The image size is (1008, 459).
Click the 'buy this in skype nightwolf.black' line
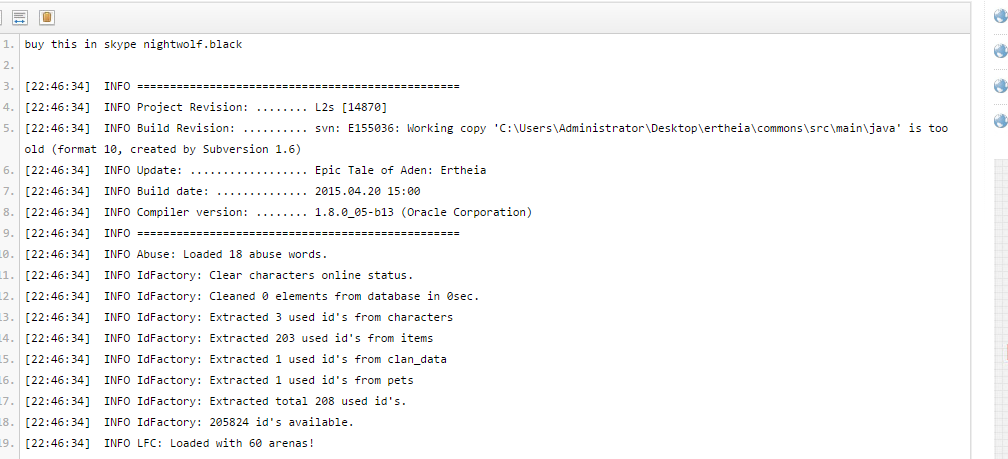pos(133,44)
